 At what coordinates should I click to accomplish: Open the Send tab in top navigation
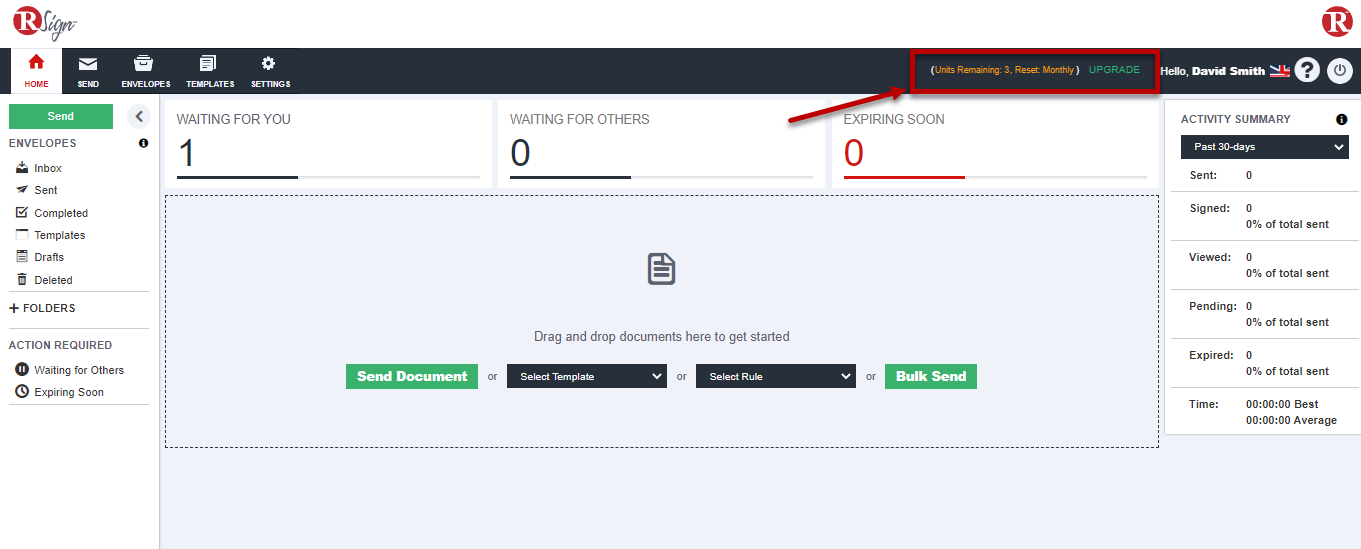click(88, 71)
